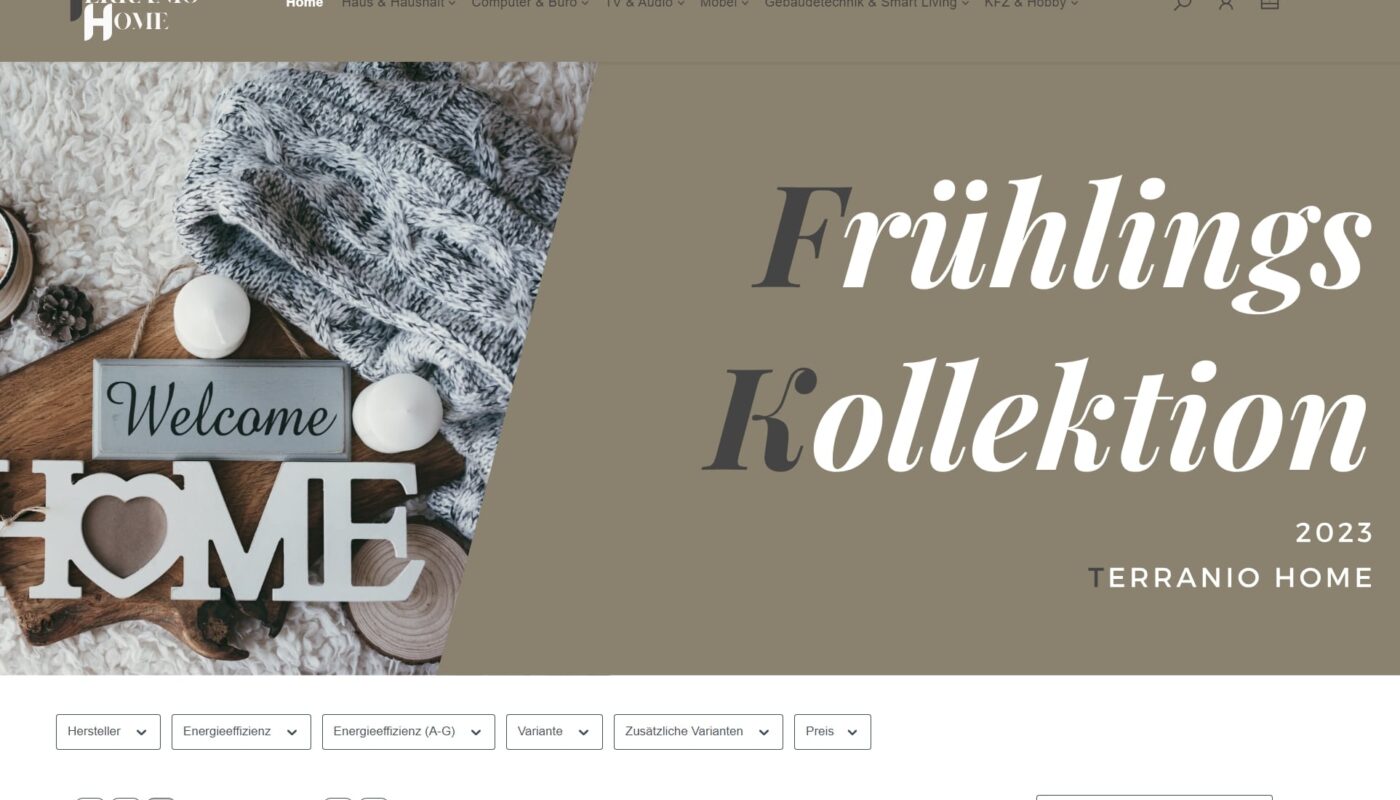
Task: Open the Computer & Büro menu
Action: pos(530,4)
